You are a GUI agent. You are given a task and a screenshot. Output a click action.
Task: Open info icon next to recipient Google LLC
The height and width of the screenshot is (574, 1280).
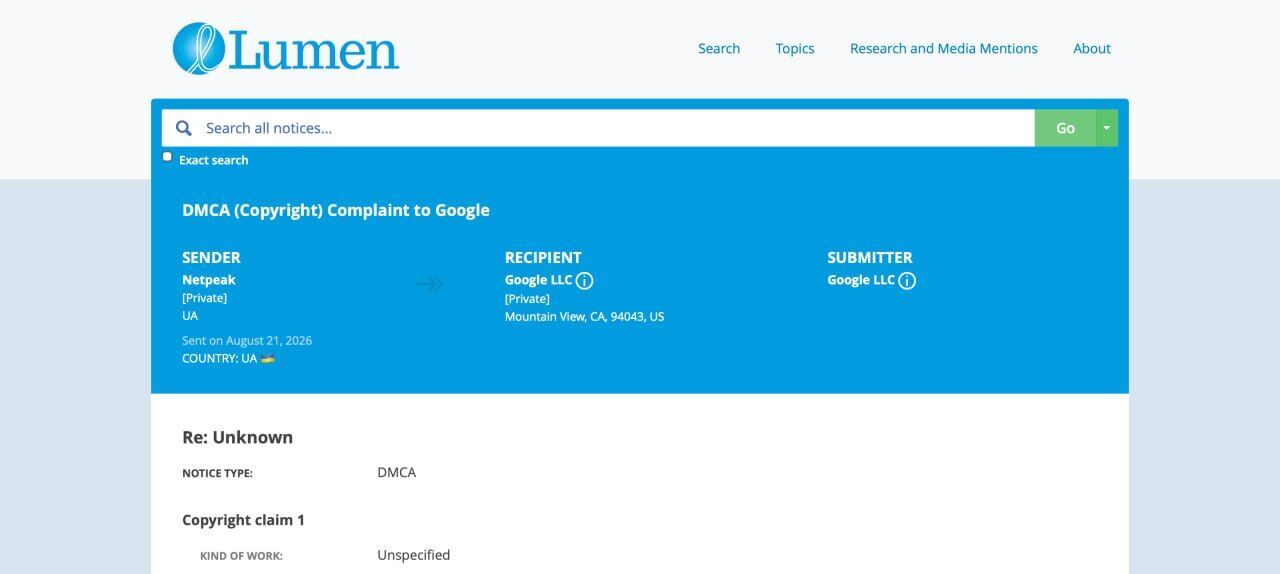coord(585,281)
